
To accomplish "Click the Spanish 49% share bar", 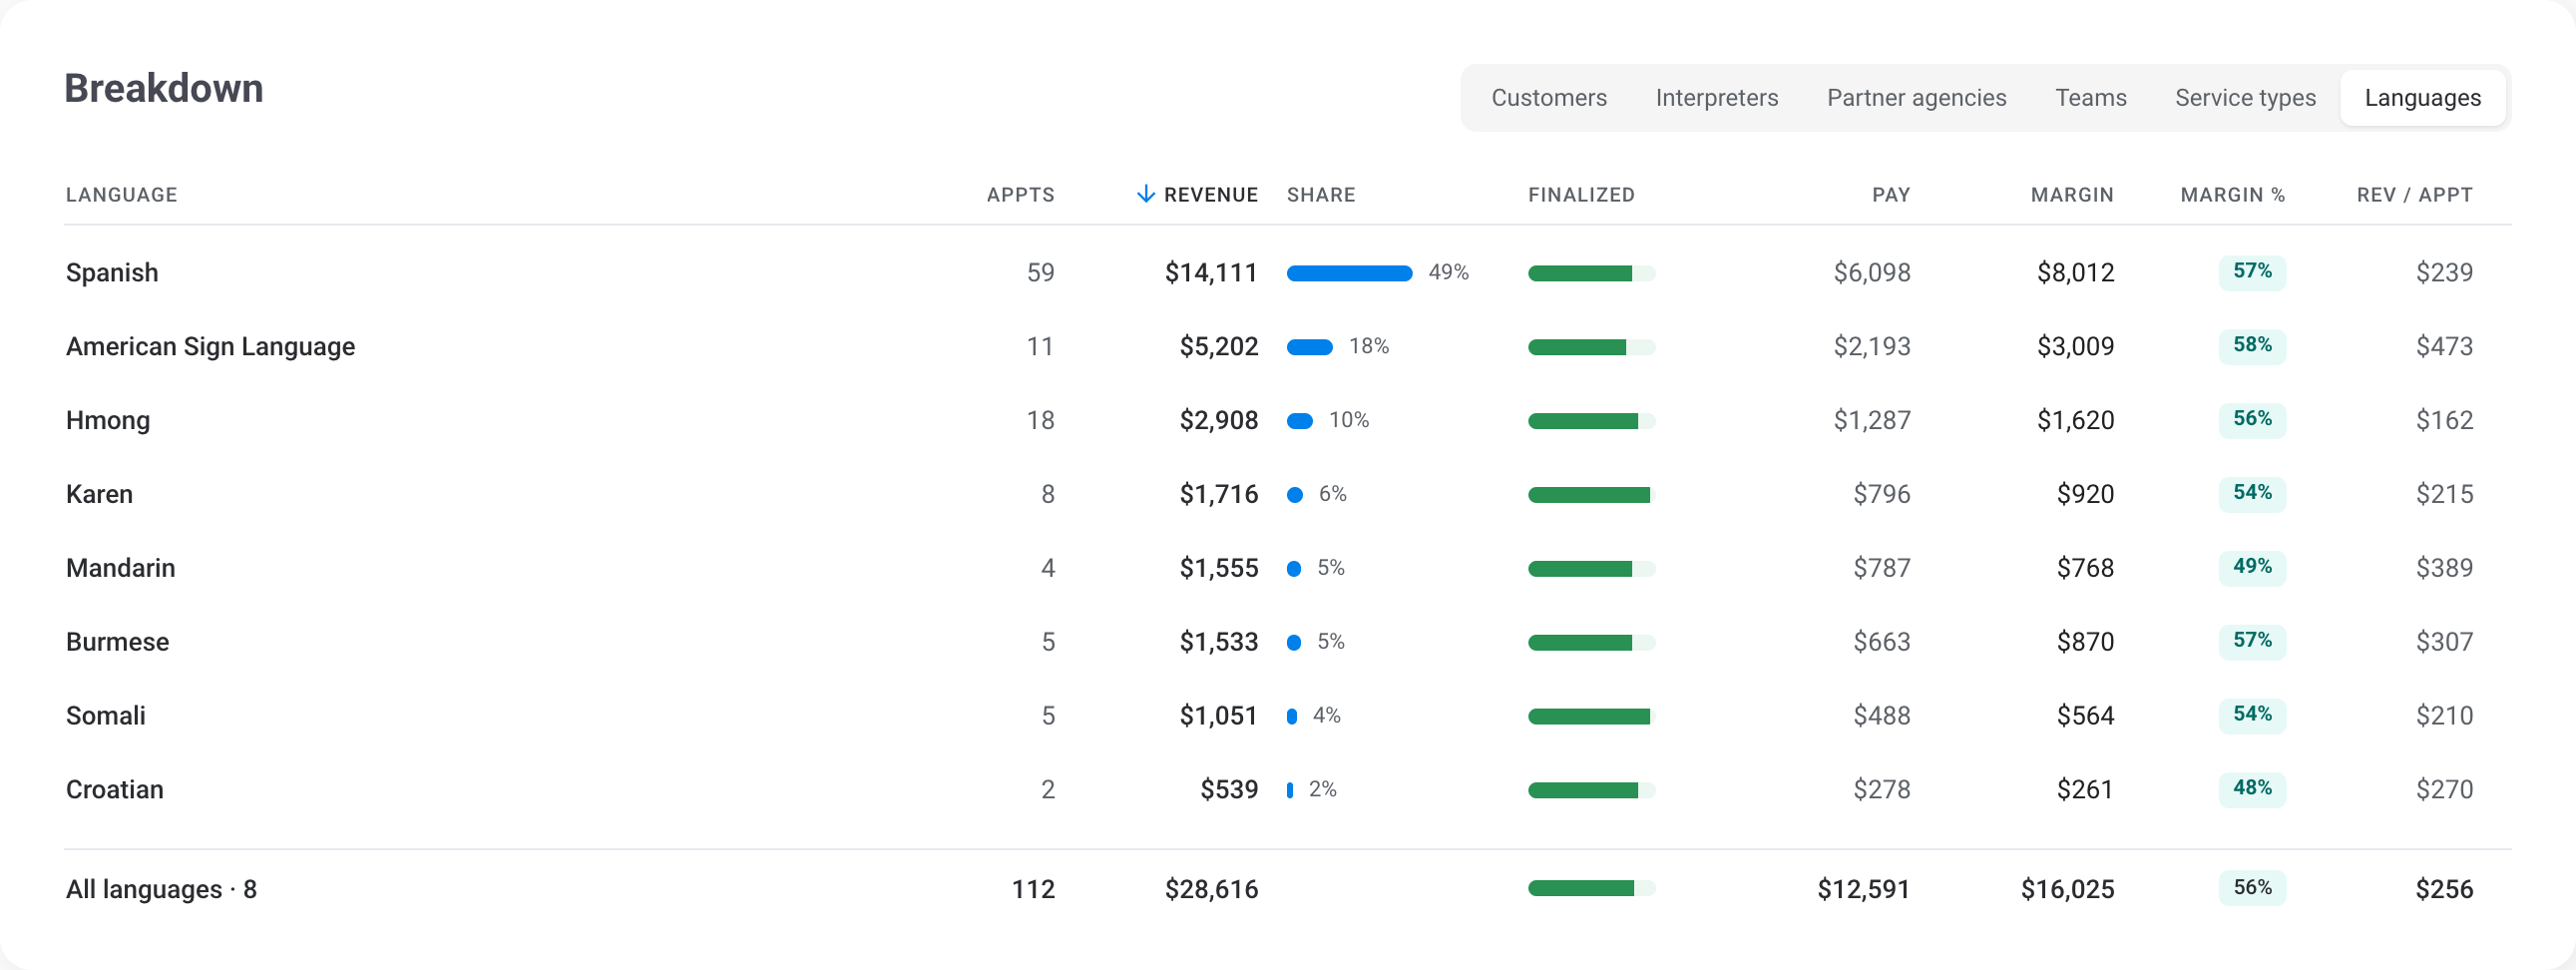I will point(1349,273).
